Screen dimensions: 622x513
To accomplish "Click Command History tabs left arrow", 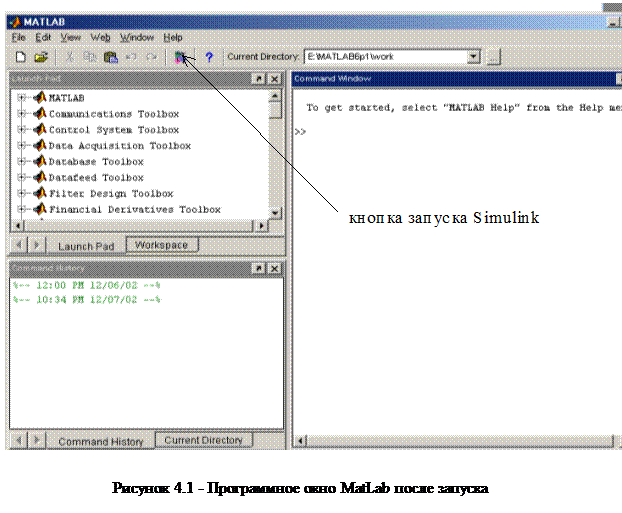I will coord(18,440).
